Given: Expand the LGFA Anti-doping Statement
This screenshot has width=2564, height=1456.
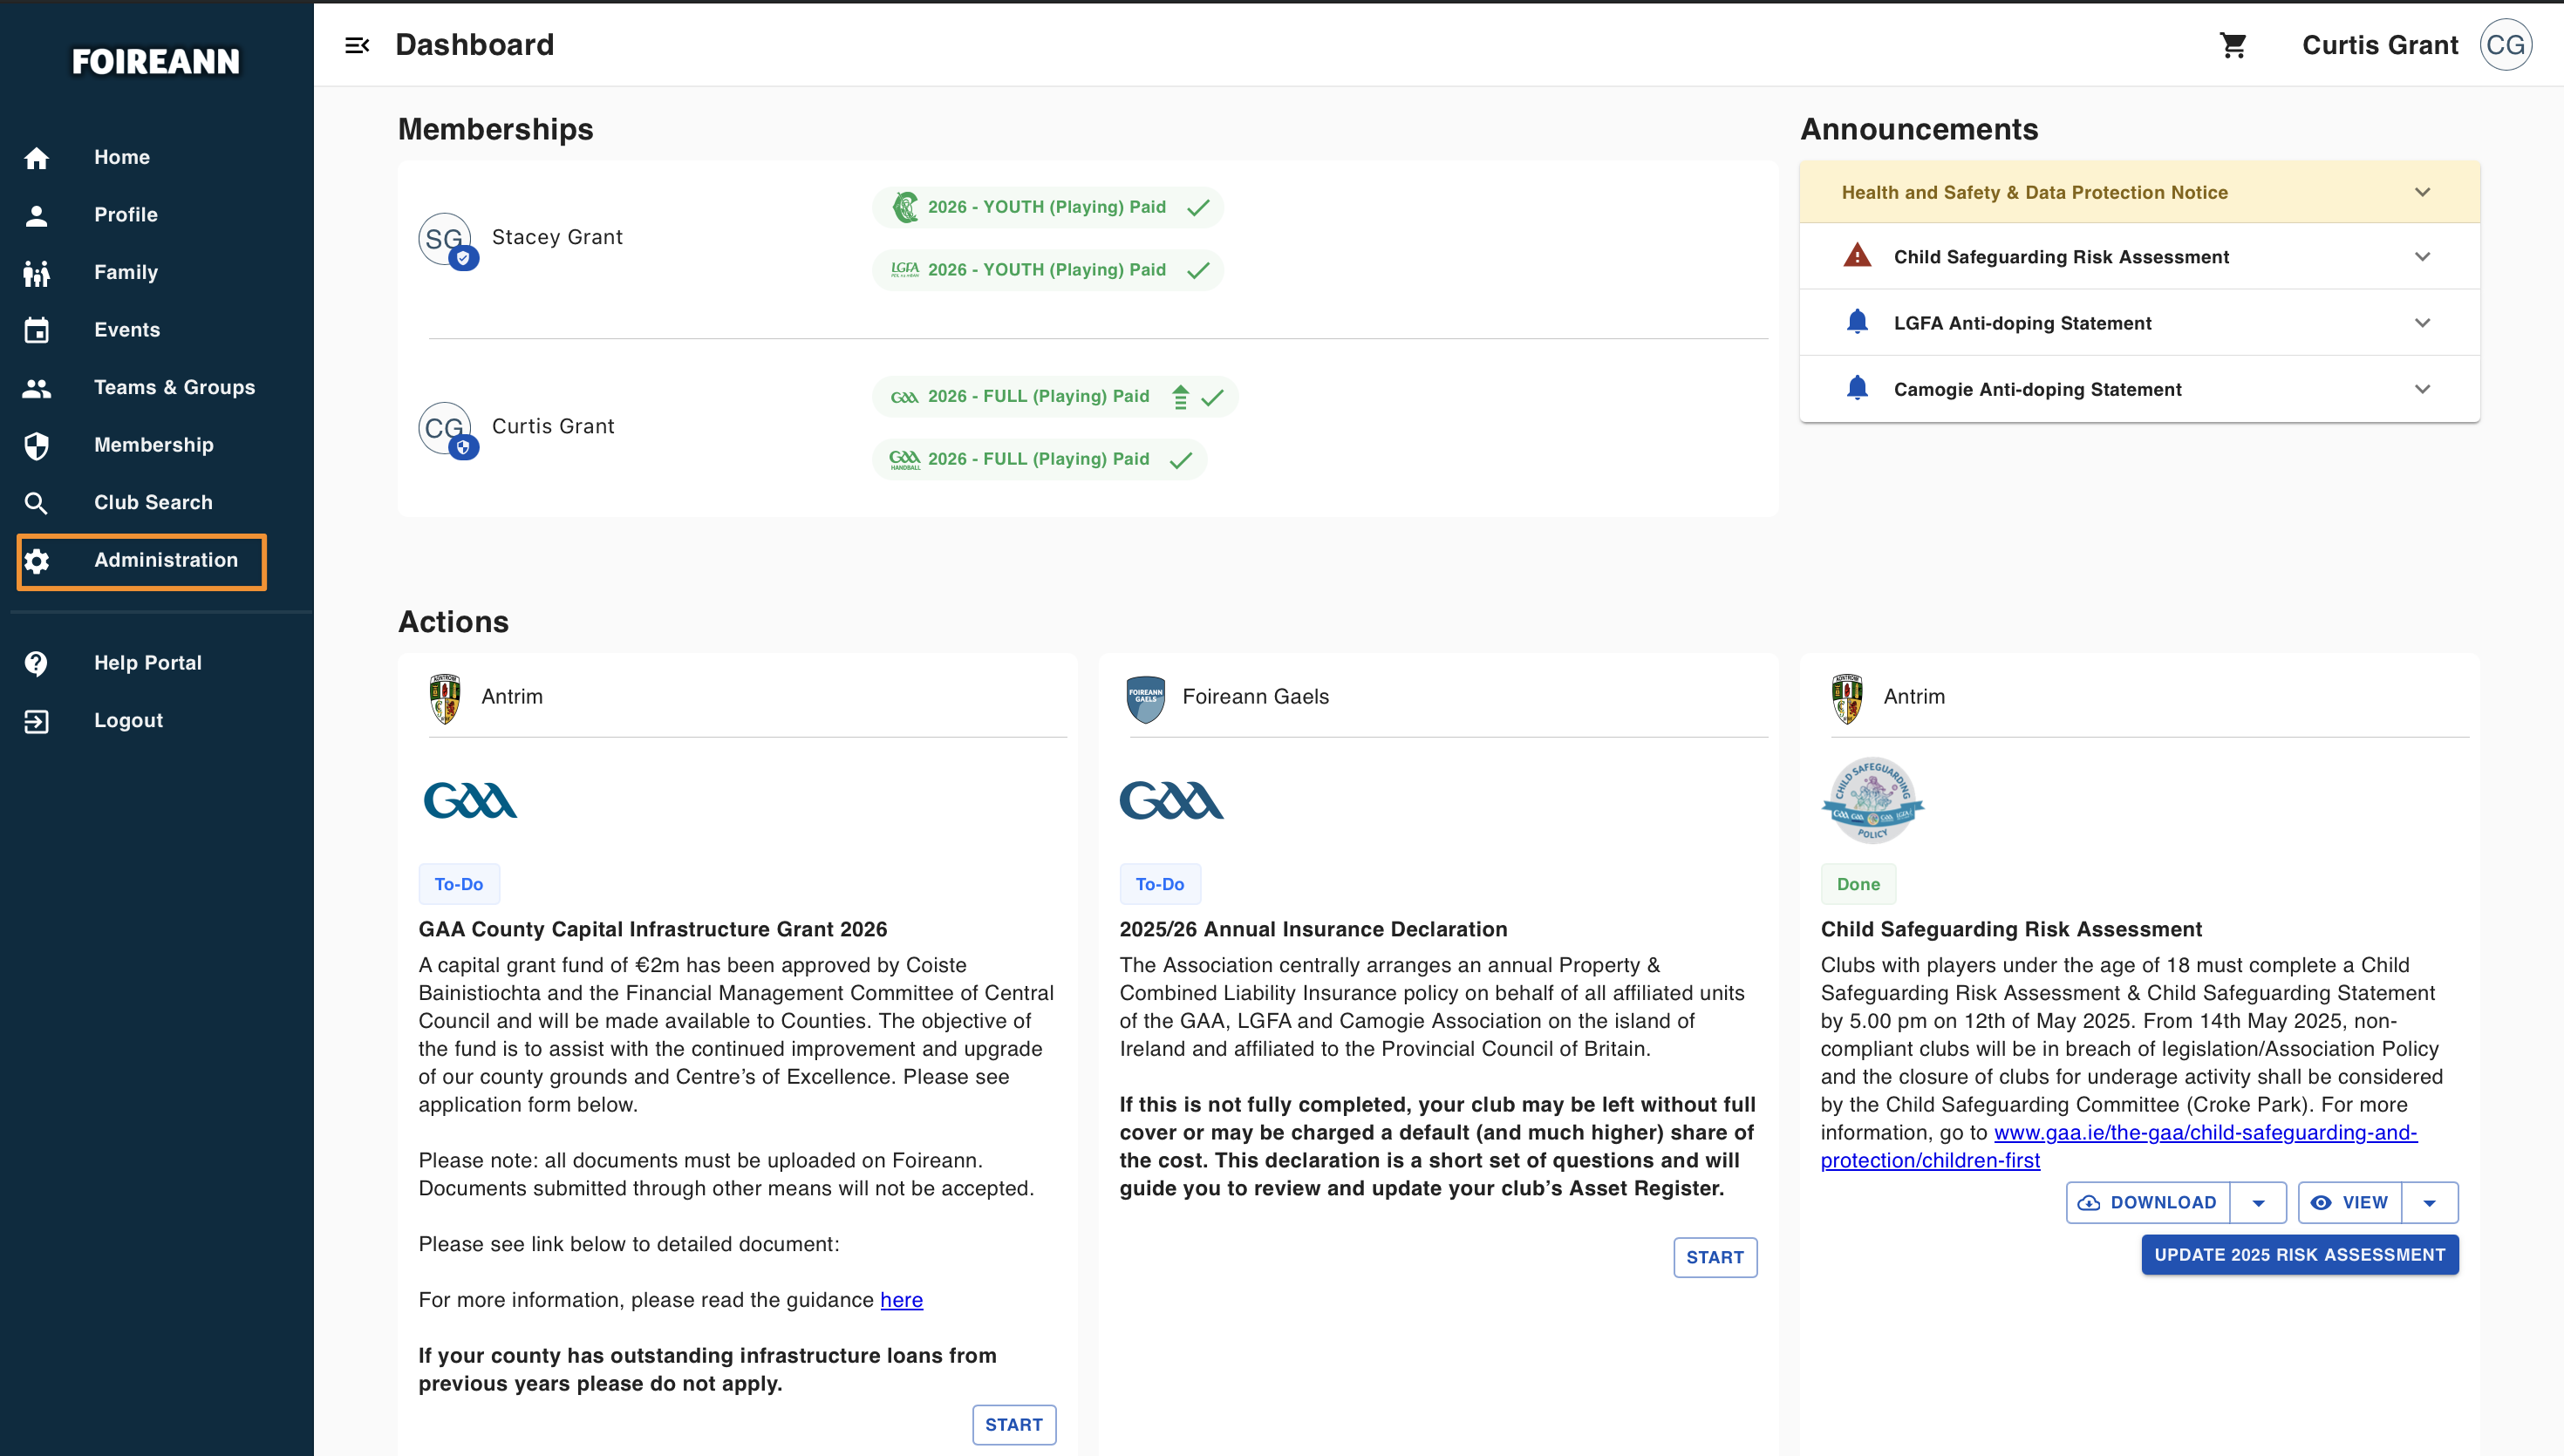Looking at the screenshot, I should (x=2139, y=323).
